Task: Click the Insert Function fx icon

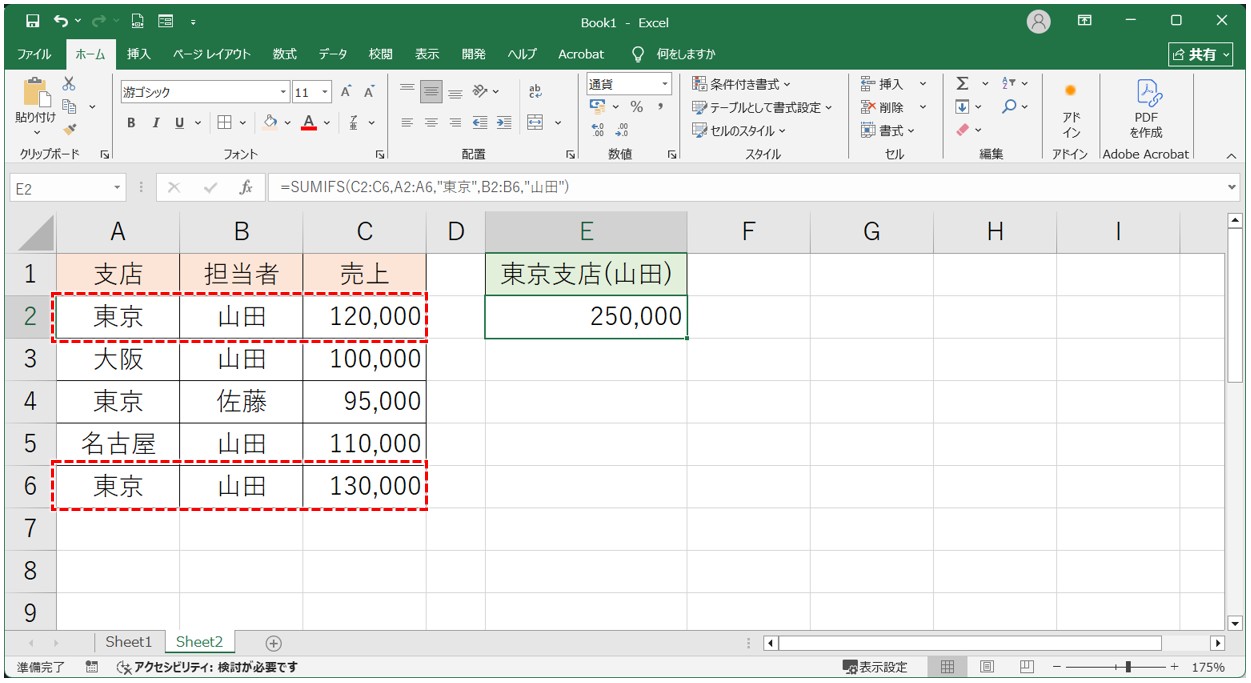Action: point(245,187)
